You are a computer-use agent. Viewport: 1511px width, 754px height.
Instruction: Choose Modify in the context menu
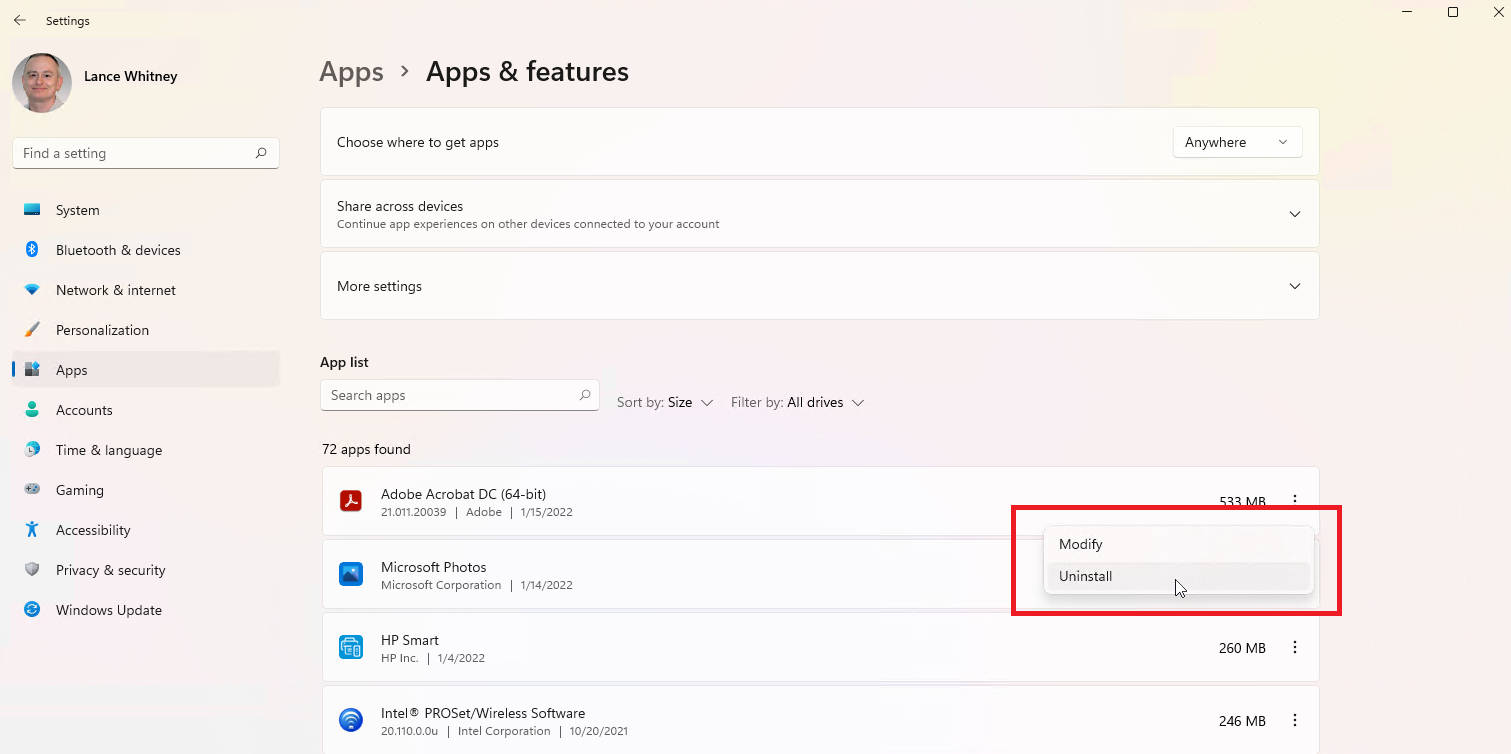(x=1178, y=544)
